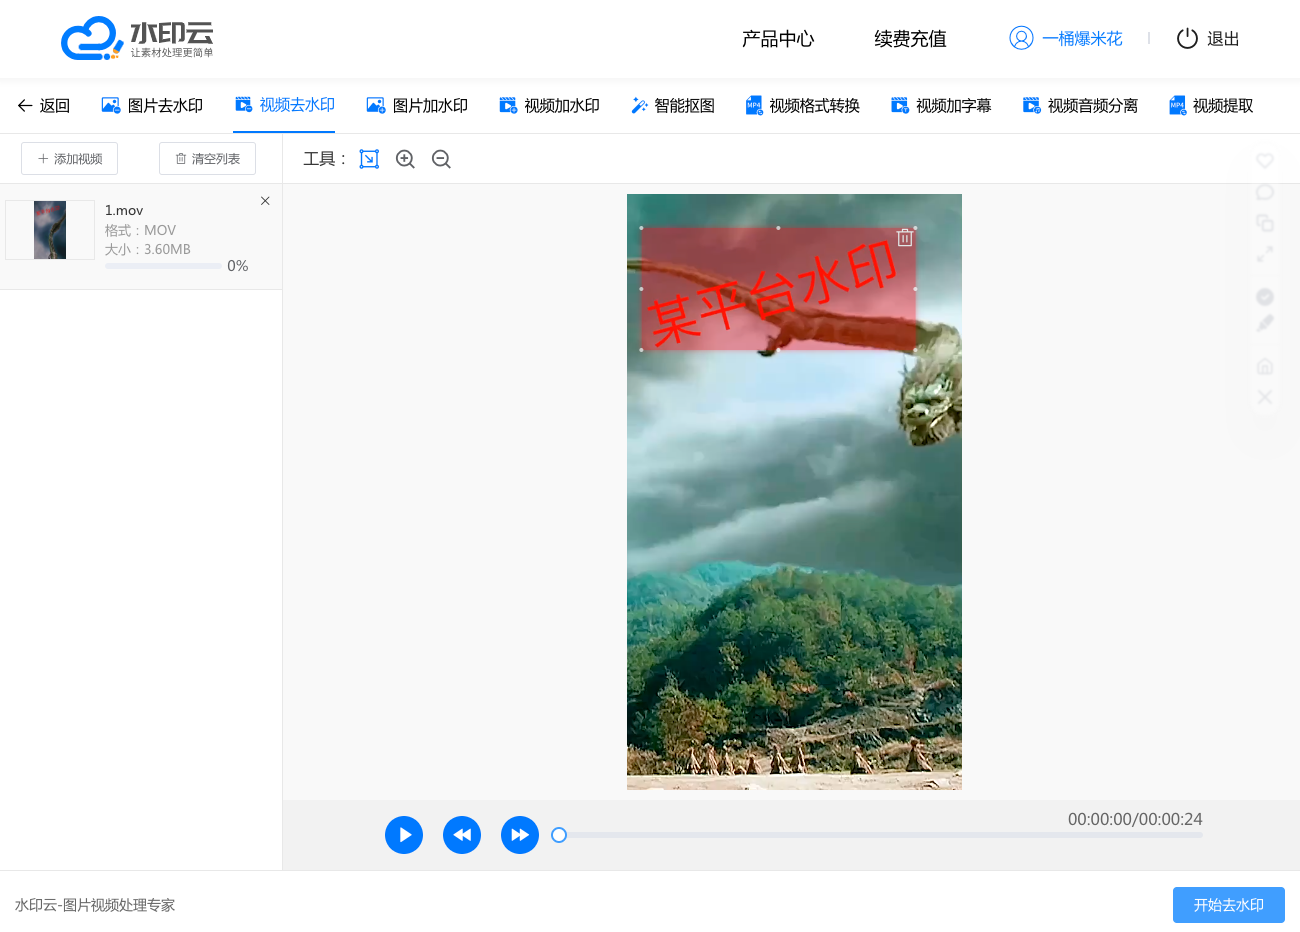
Task: Click the faded heart icon
Action: click(1265, 161)
